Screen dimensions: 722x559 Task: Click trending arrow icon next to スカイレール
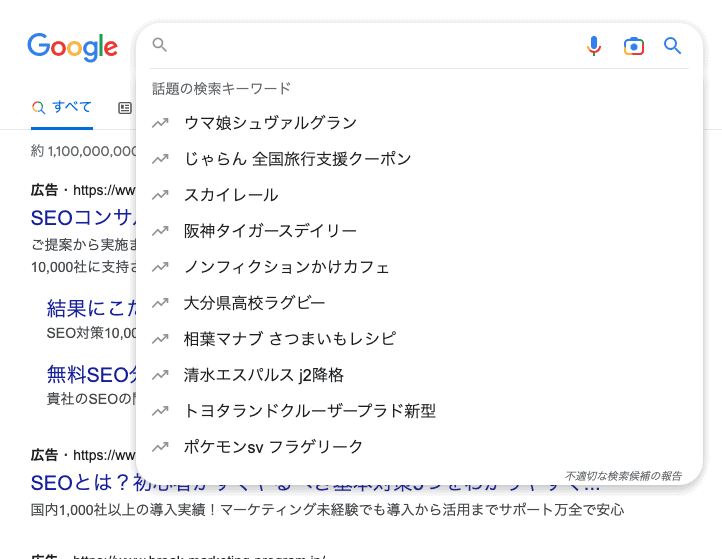[160, 195]
